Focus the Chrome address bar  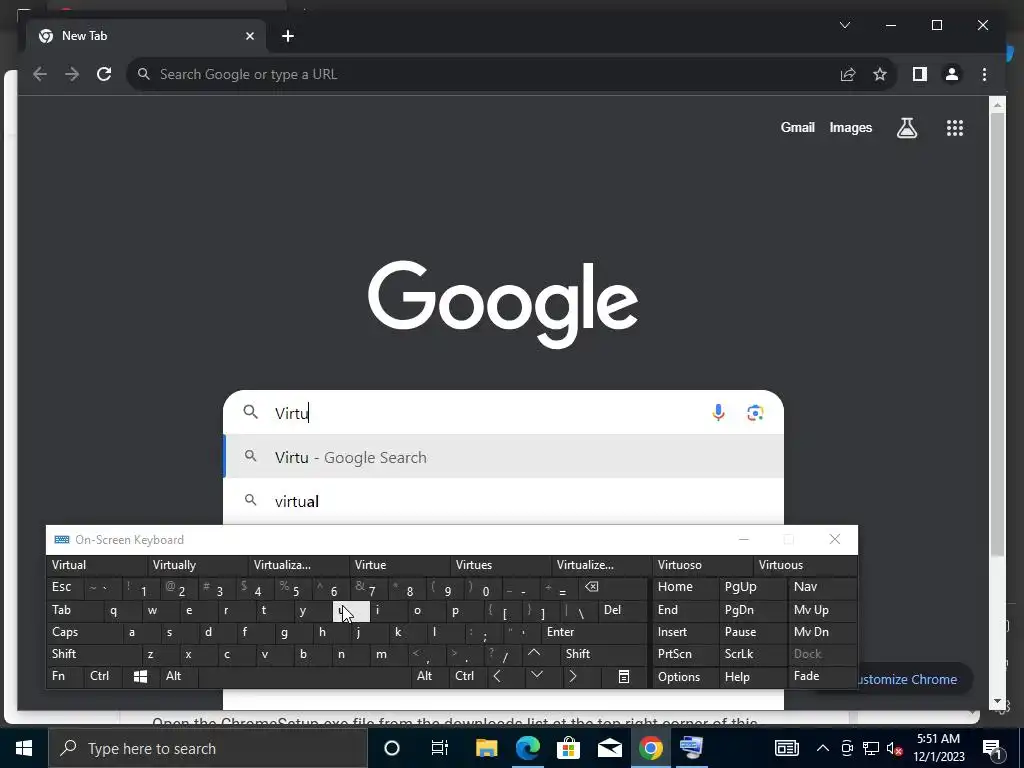click(x=483, y=74)
